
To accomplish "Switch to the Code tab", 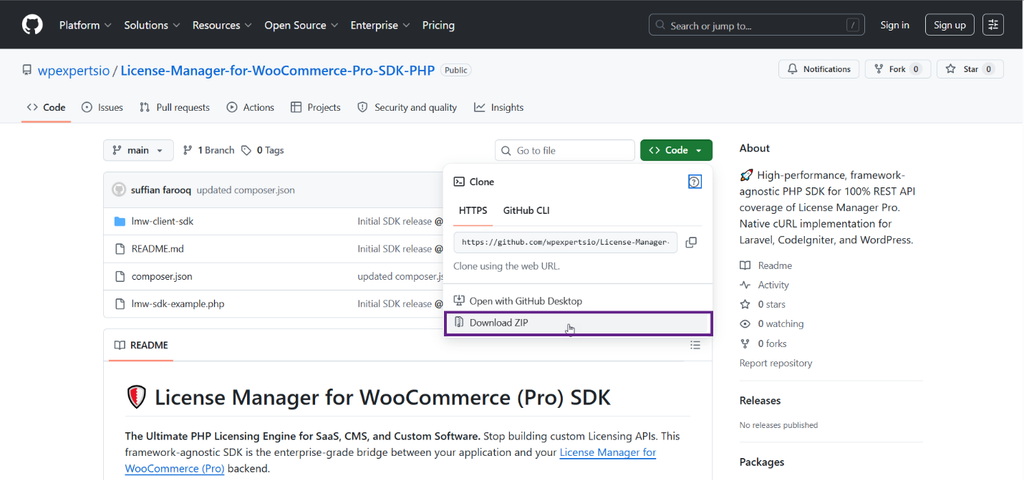I will [46, 108].
